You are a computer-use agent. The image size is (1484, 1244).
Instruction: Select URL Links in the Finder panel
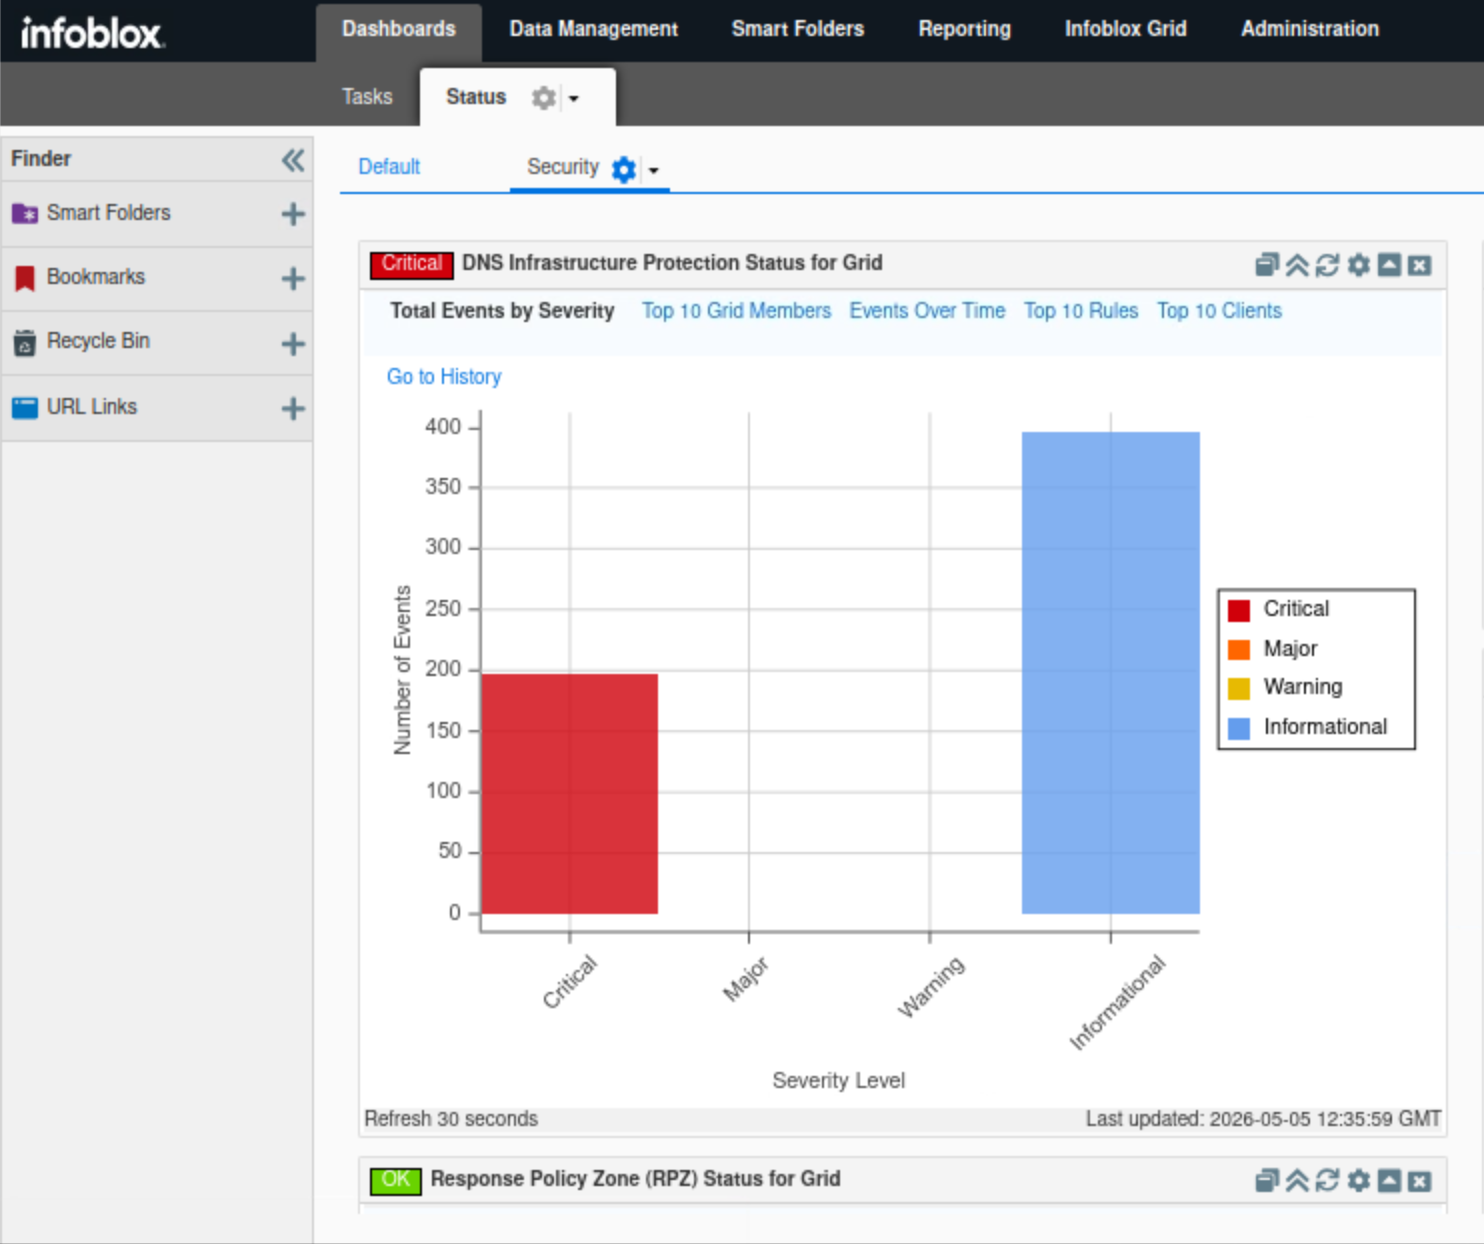coord(92,407)
